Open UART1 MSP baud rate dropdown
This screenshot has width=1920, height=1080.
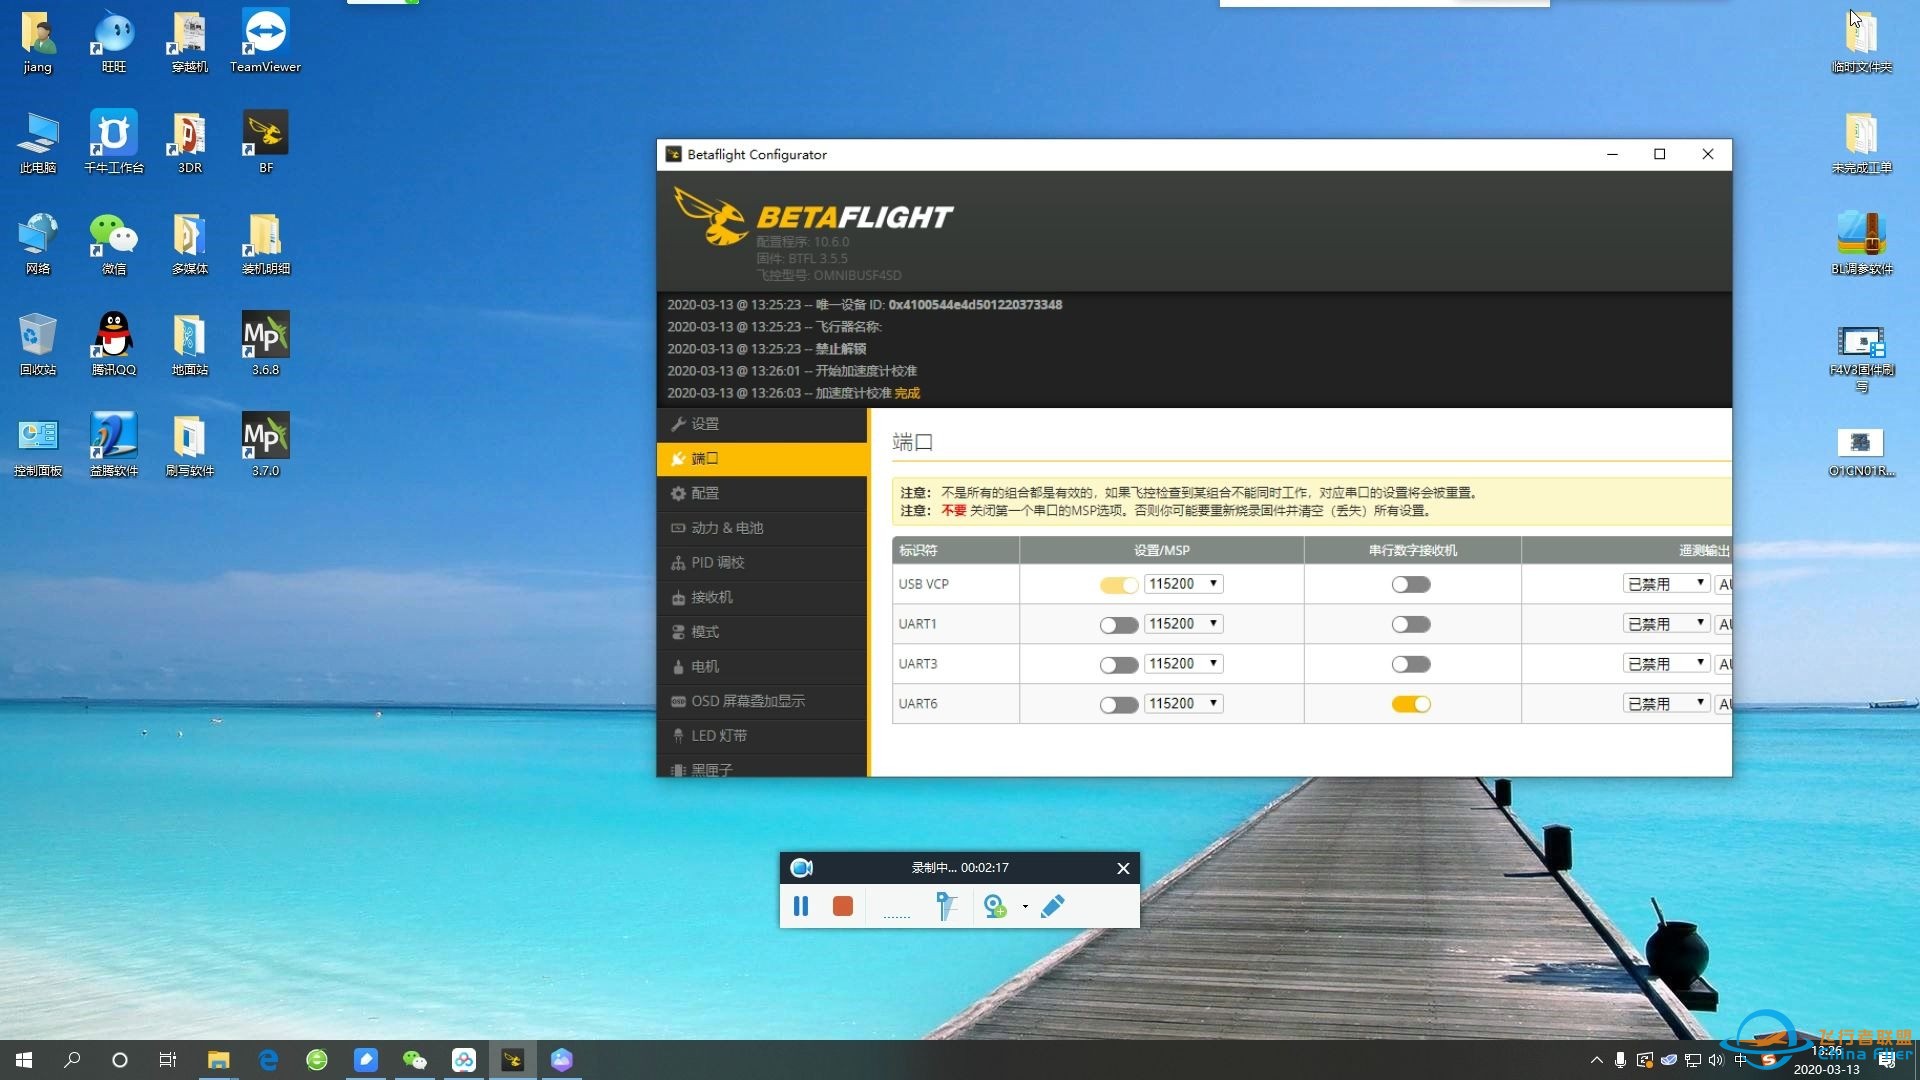[x=1184, y=624]
